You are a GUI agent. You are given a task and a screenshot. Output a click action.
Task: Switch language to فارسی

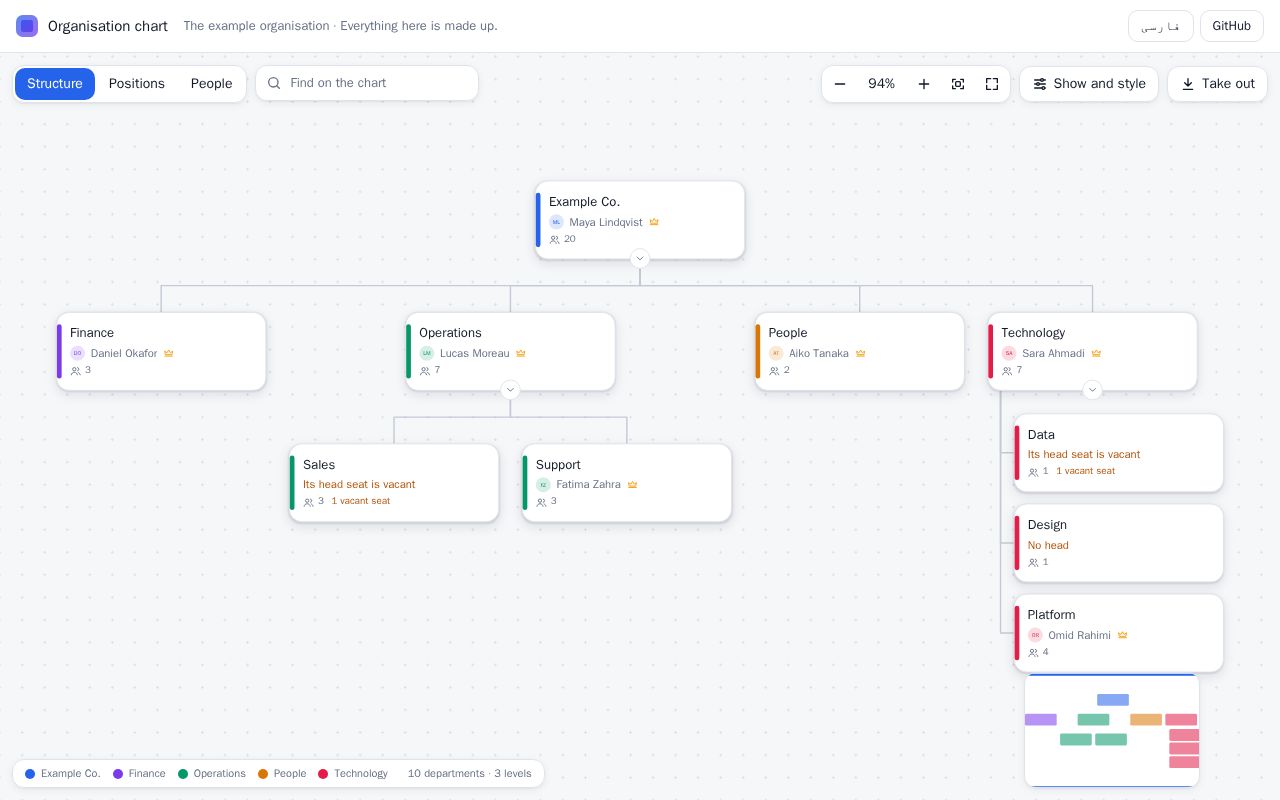pos(1161,26)
